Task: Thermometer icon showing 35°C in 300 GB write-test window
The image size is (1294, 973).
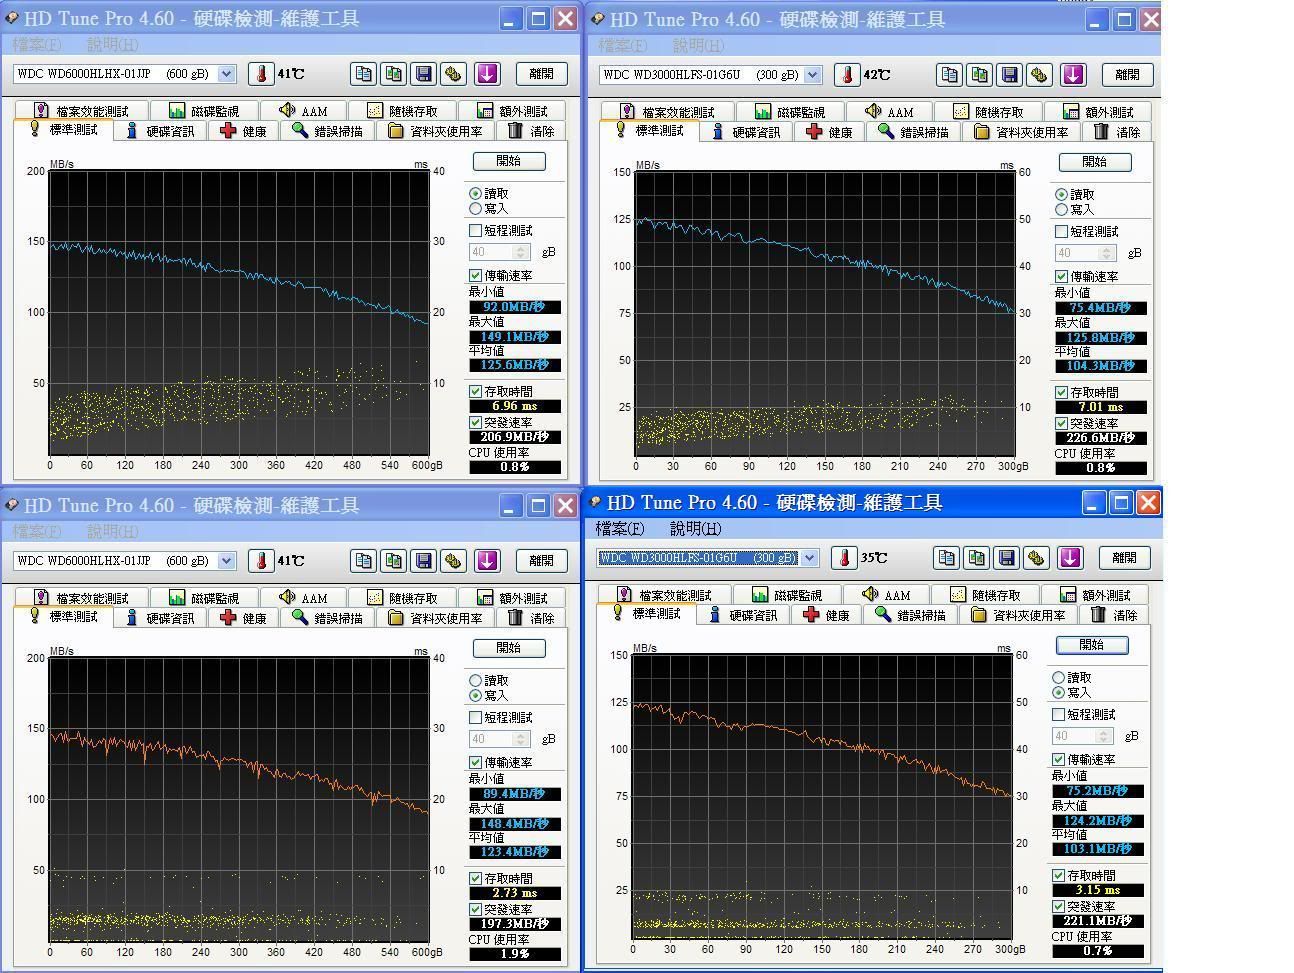Action: click(844, 557)
